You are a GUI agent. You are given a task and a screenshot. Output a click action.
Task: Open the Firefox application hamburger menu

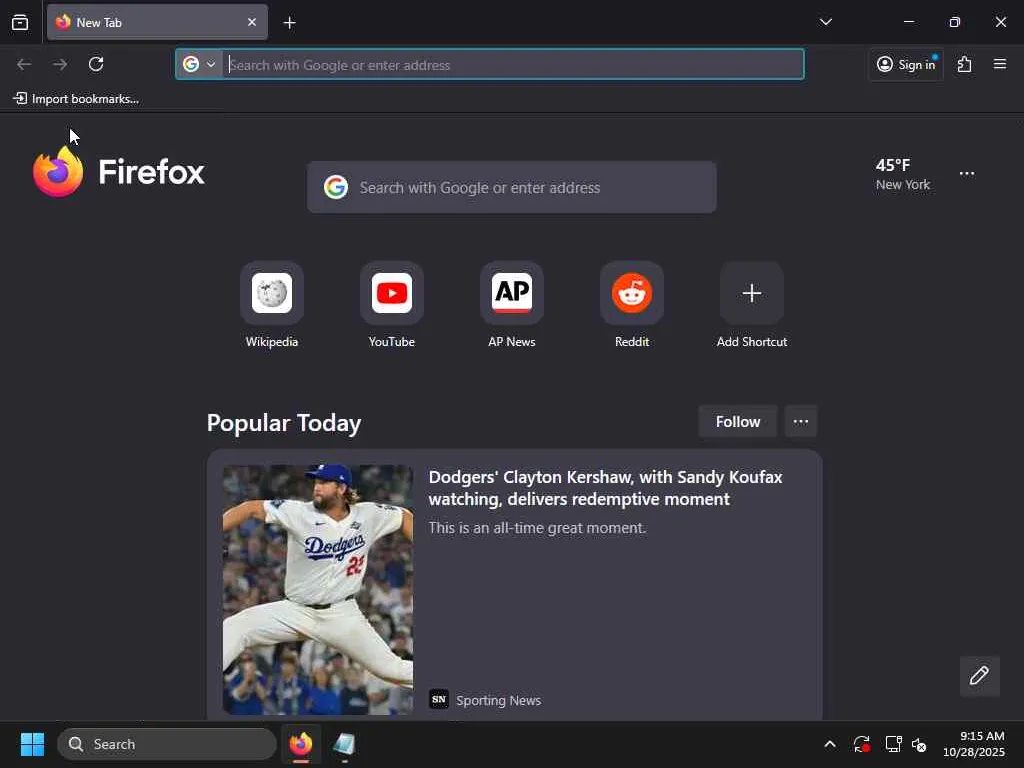point(1000,64)
